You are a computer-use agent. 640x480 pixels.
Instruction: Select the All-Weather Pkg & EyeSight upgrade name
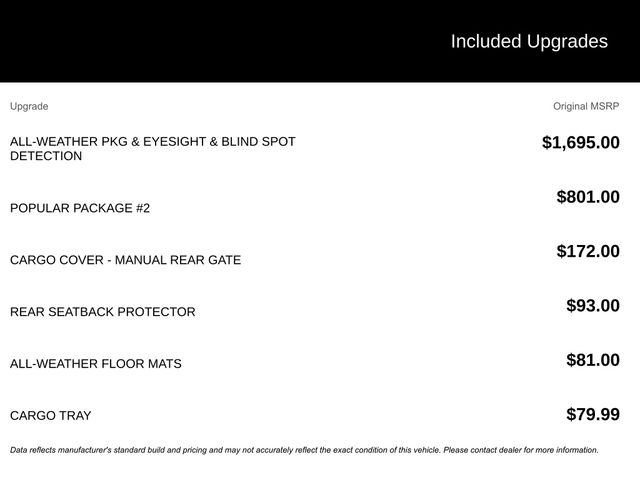coord(152,142)
